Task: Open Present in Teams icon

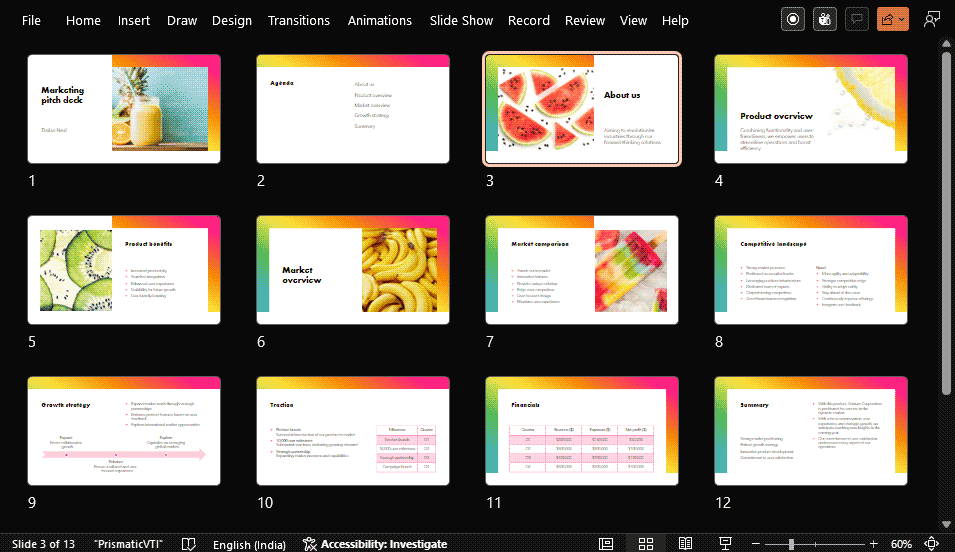Action: pos(825,19)
